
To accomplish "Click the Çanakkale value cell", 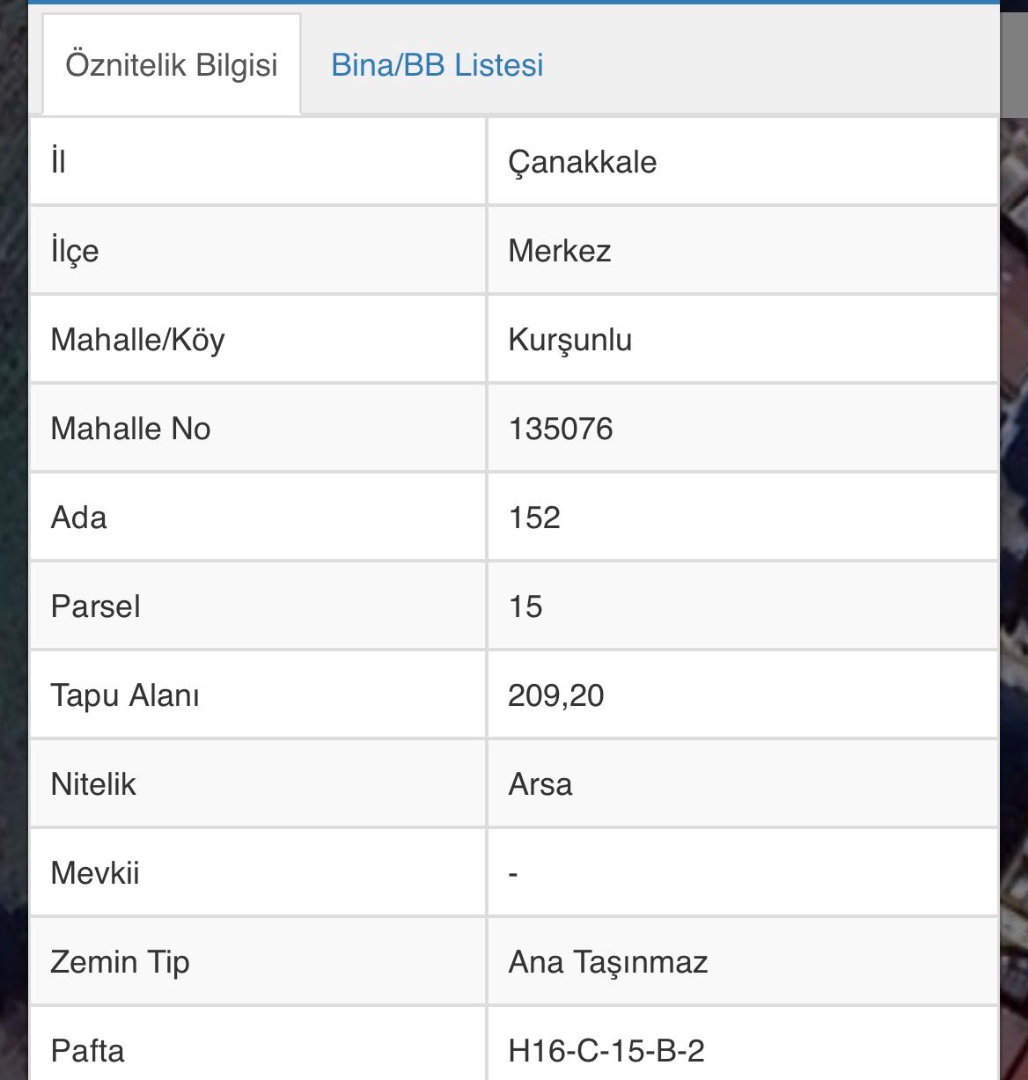I will 582,162.
